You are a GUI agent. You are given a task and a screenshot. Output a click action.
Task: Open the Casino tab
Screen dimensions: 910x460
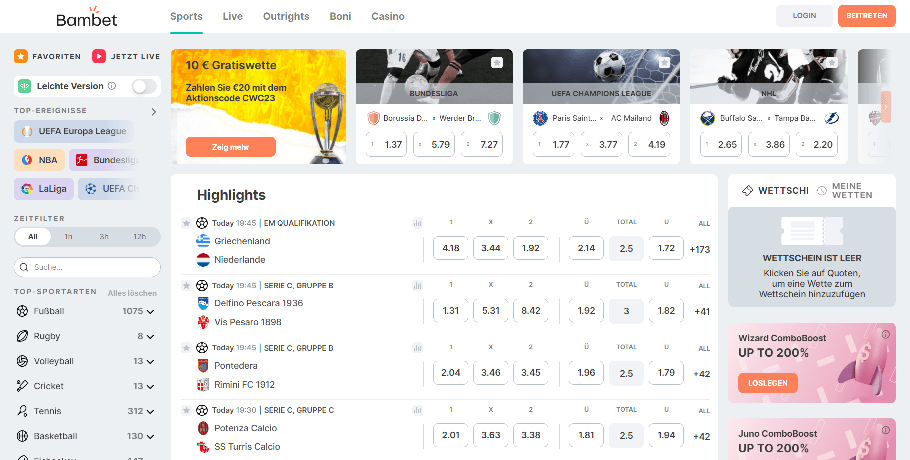pyautogui.click(x=388, y=16)
